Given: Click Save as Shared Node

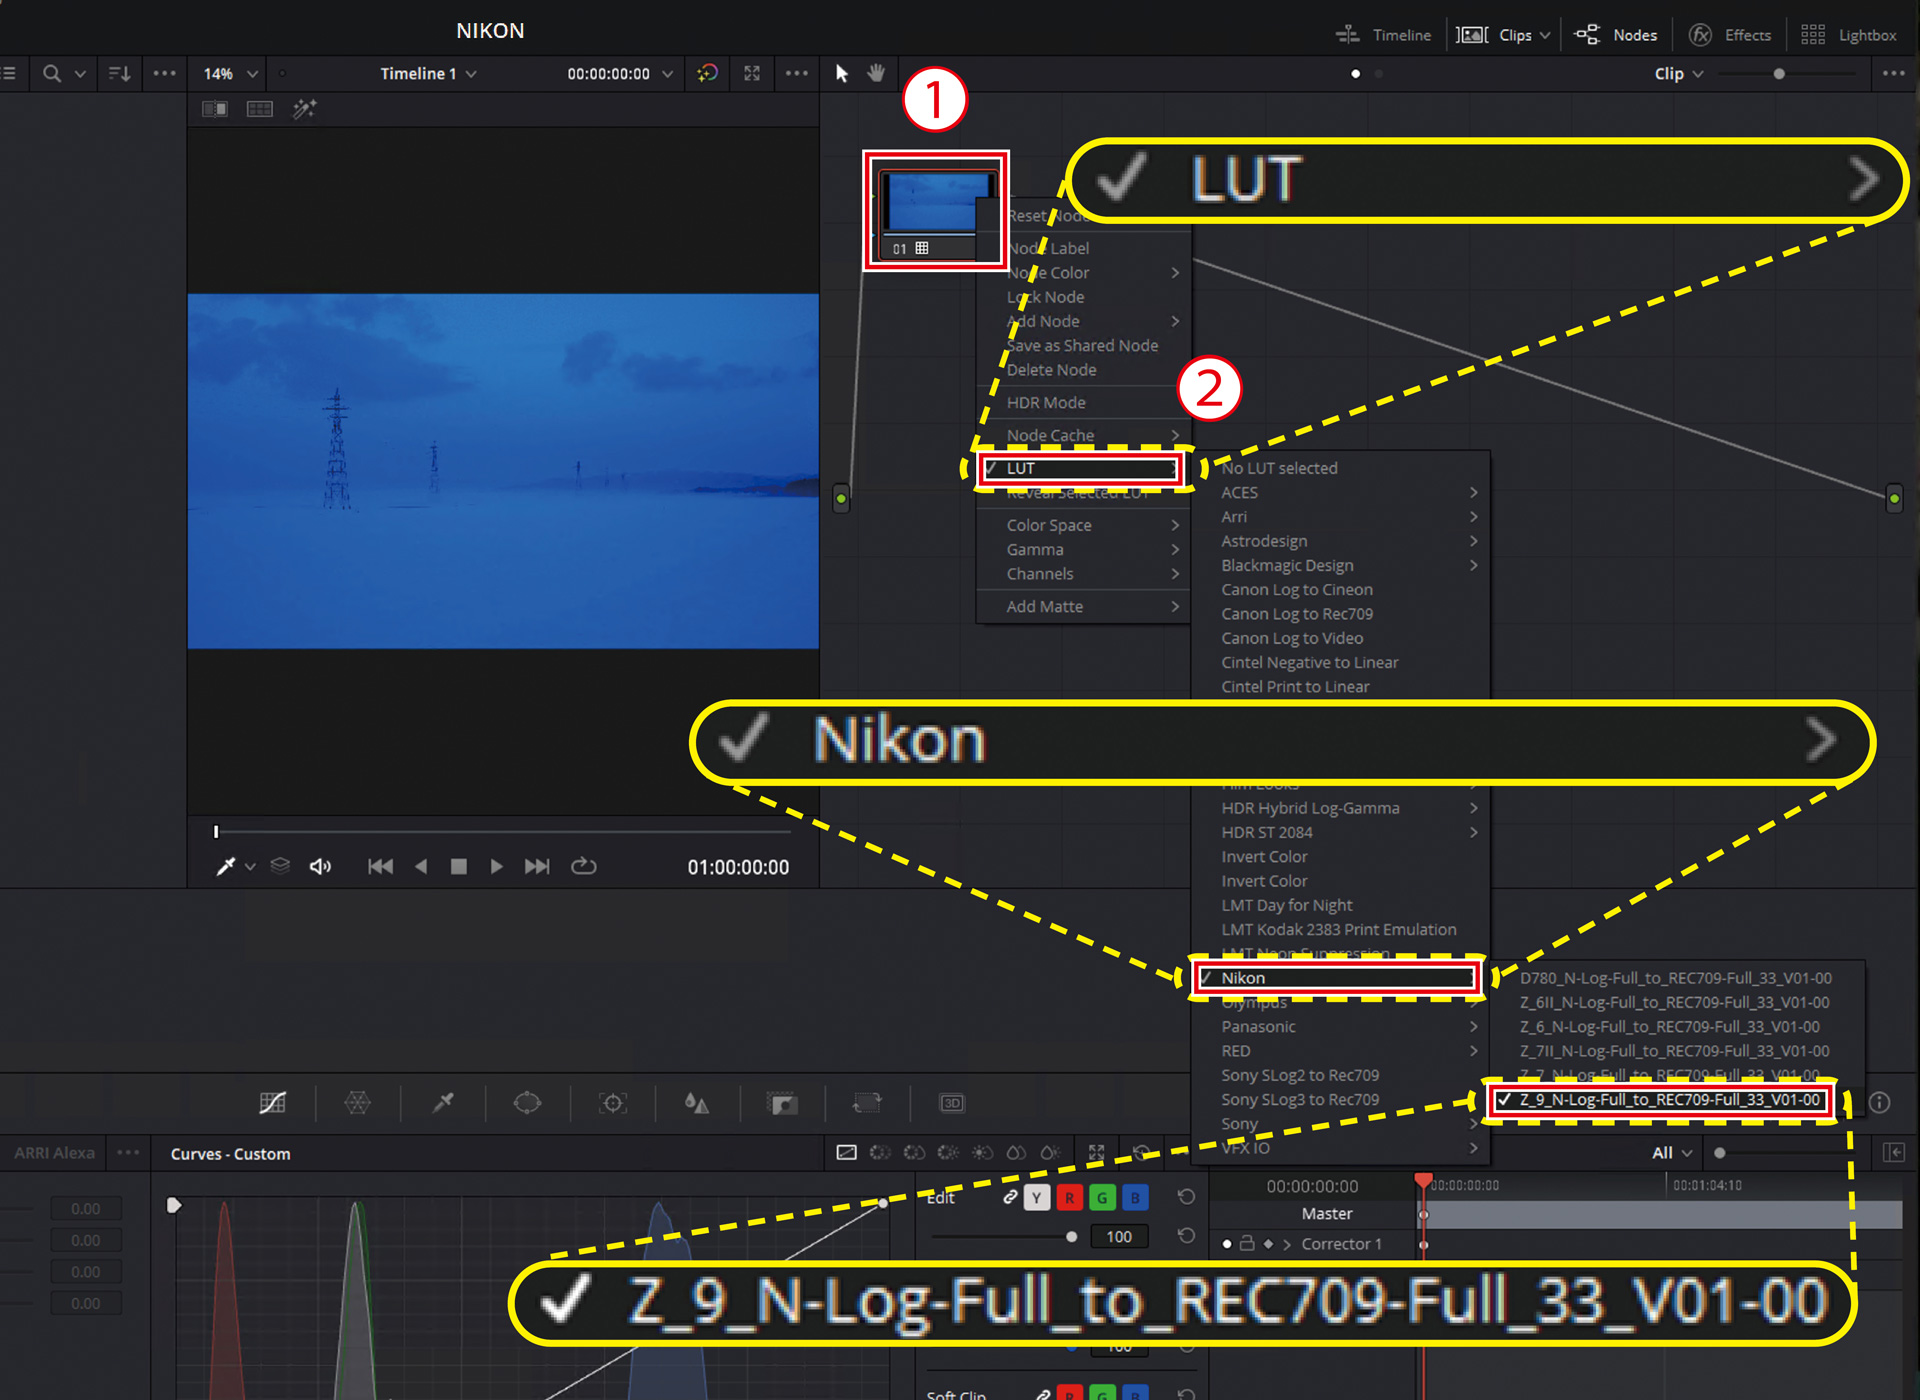Looking at the screenshot, I should [x=1083, y=345].
